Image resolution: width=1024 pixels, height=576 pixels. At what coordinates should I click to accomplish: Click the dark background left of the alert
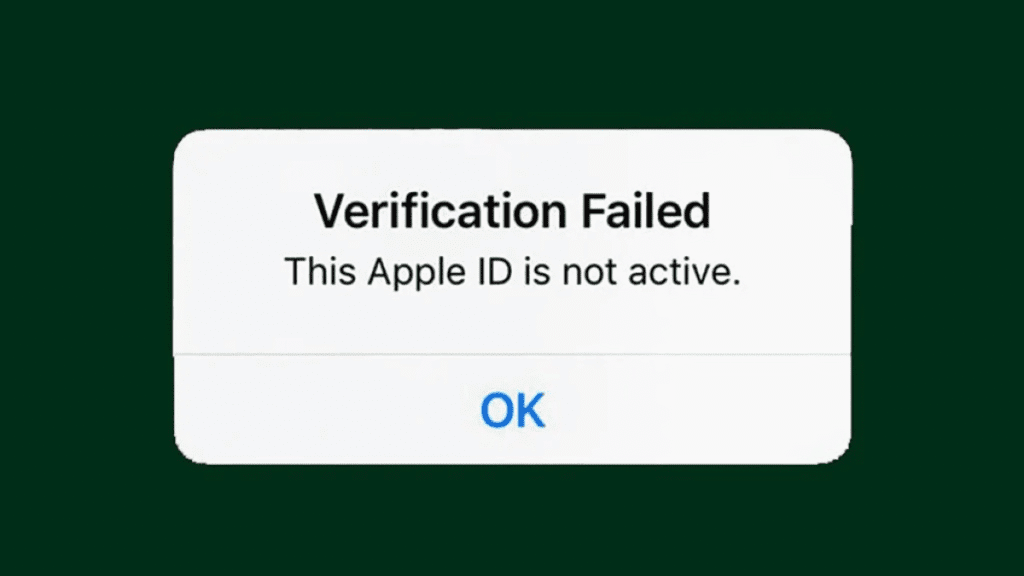[x=86, y=297]
